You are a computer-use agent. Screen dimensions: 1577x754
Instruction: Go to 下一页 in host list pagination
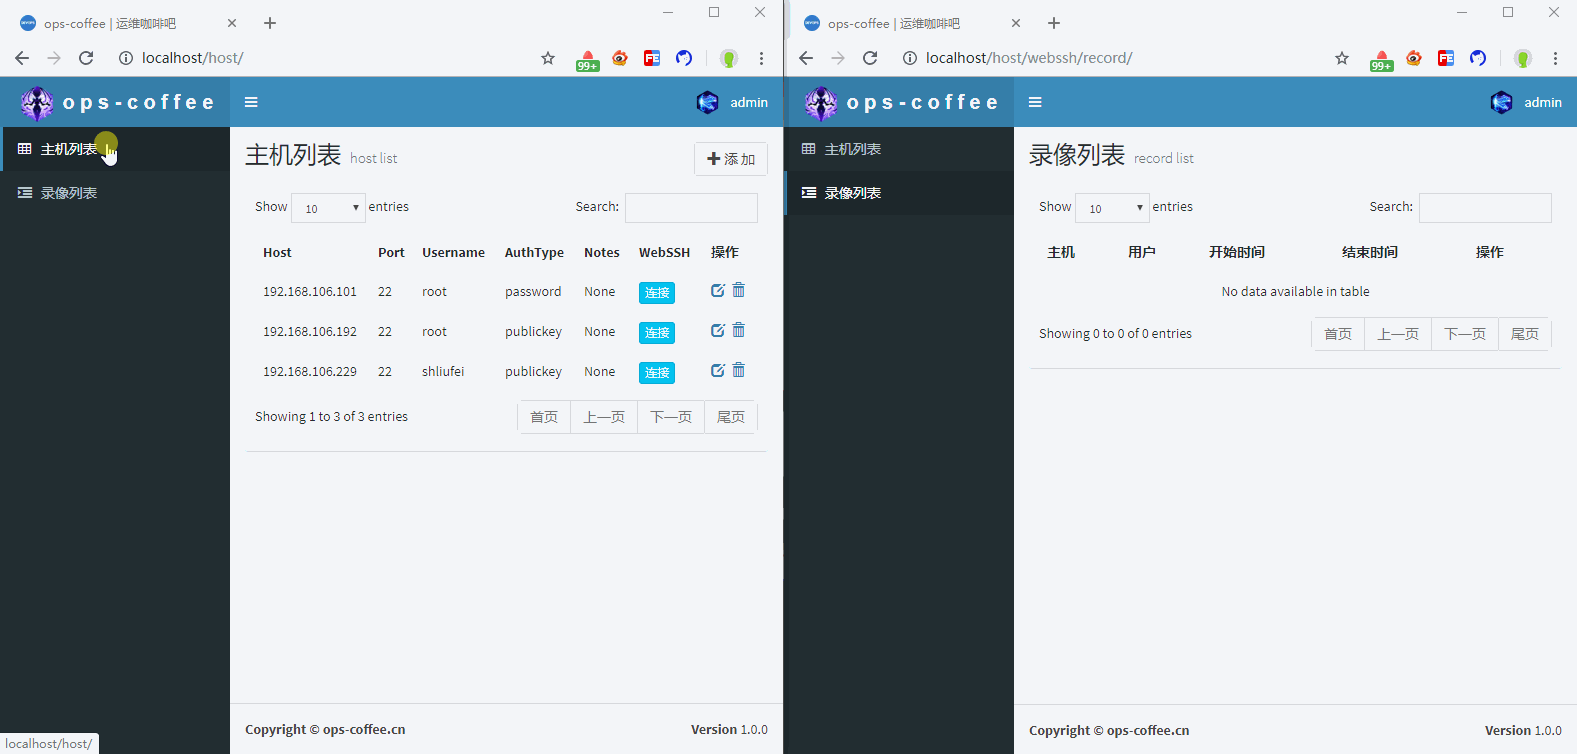670,417
